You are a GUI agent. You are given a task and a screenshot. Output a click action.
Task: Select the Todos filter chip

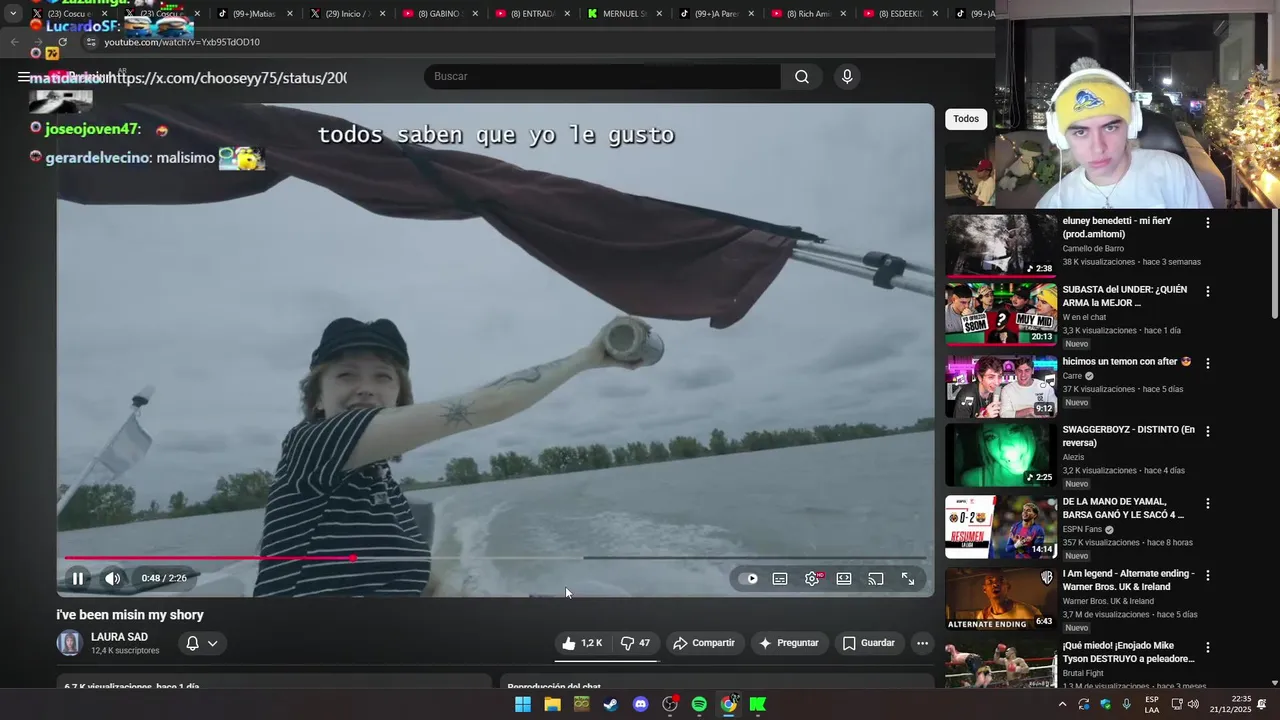(966, 119)
